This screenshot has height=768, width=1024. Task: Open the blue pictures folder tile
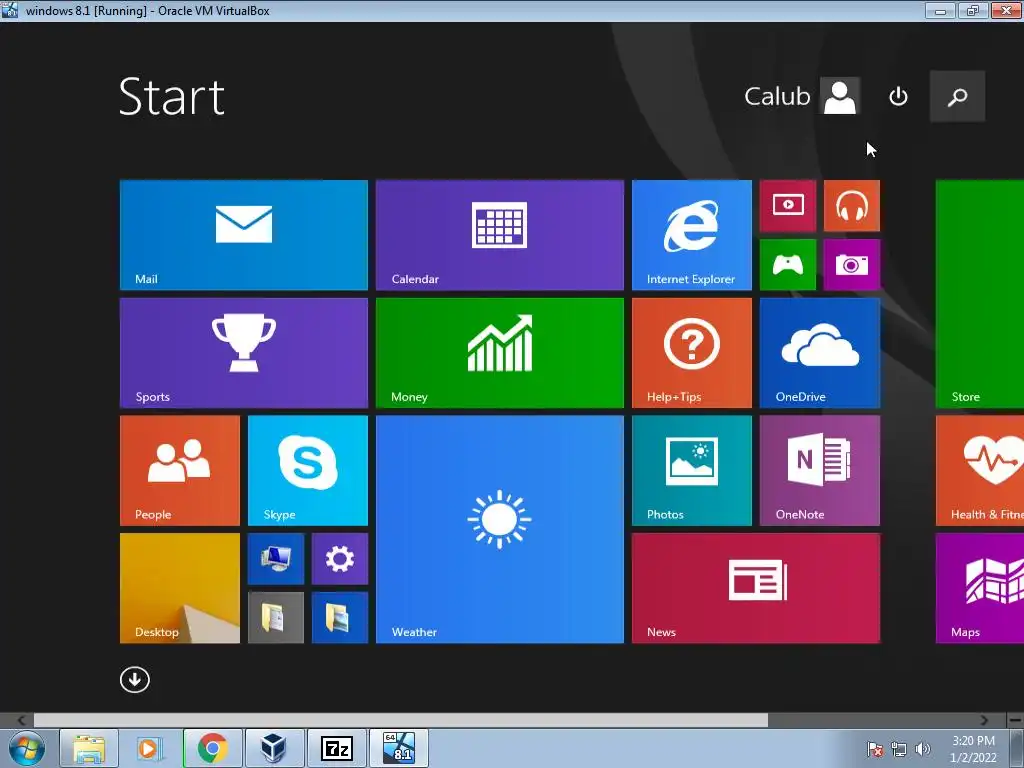(x=340, y=617)
